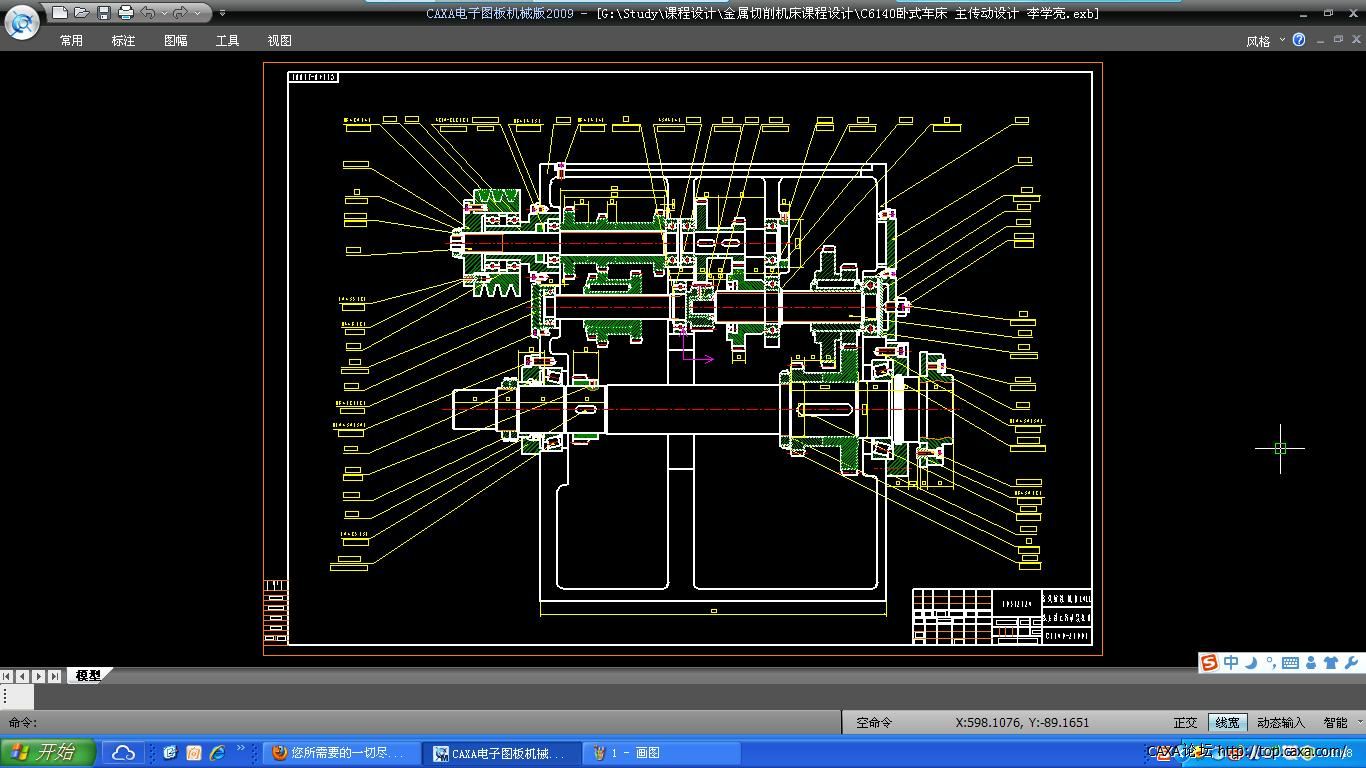Screen dimensions: 1366x768
Task: Click the CAXA application menu orb
Action: [x=22, y=21]
